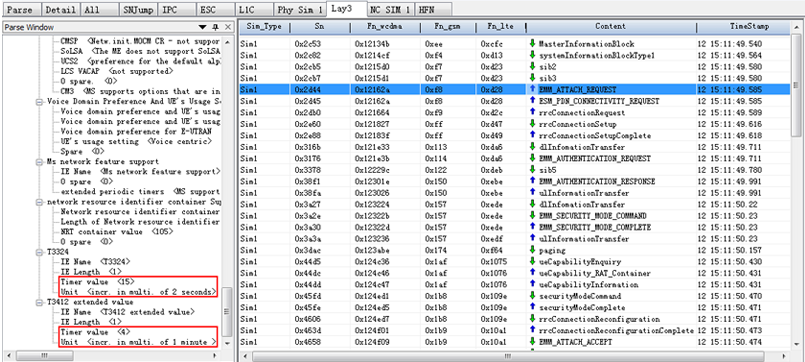Image resolution: width=805 pixels, height=362 pixels.
Task: Close the Parse Window panel
Action: (x=227, y=27)
